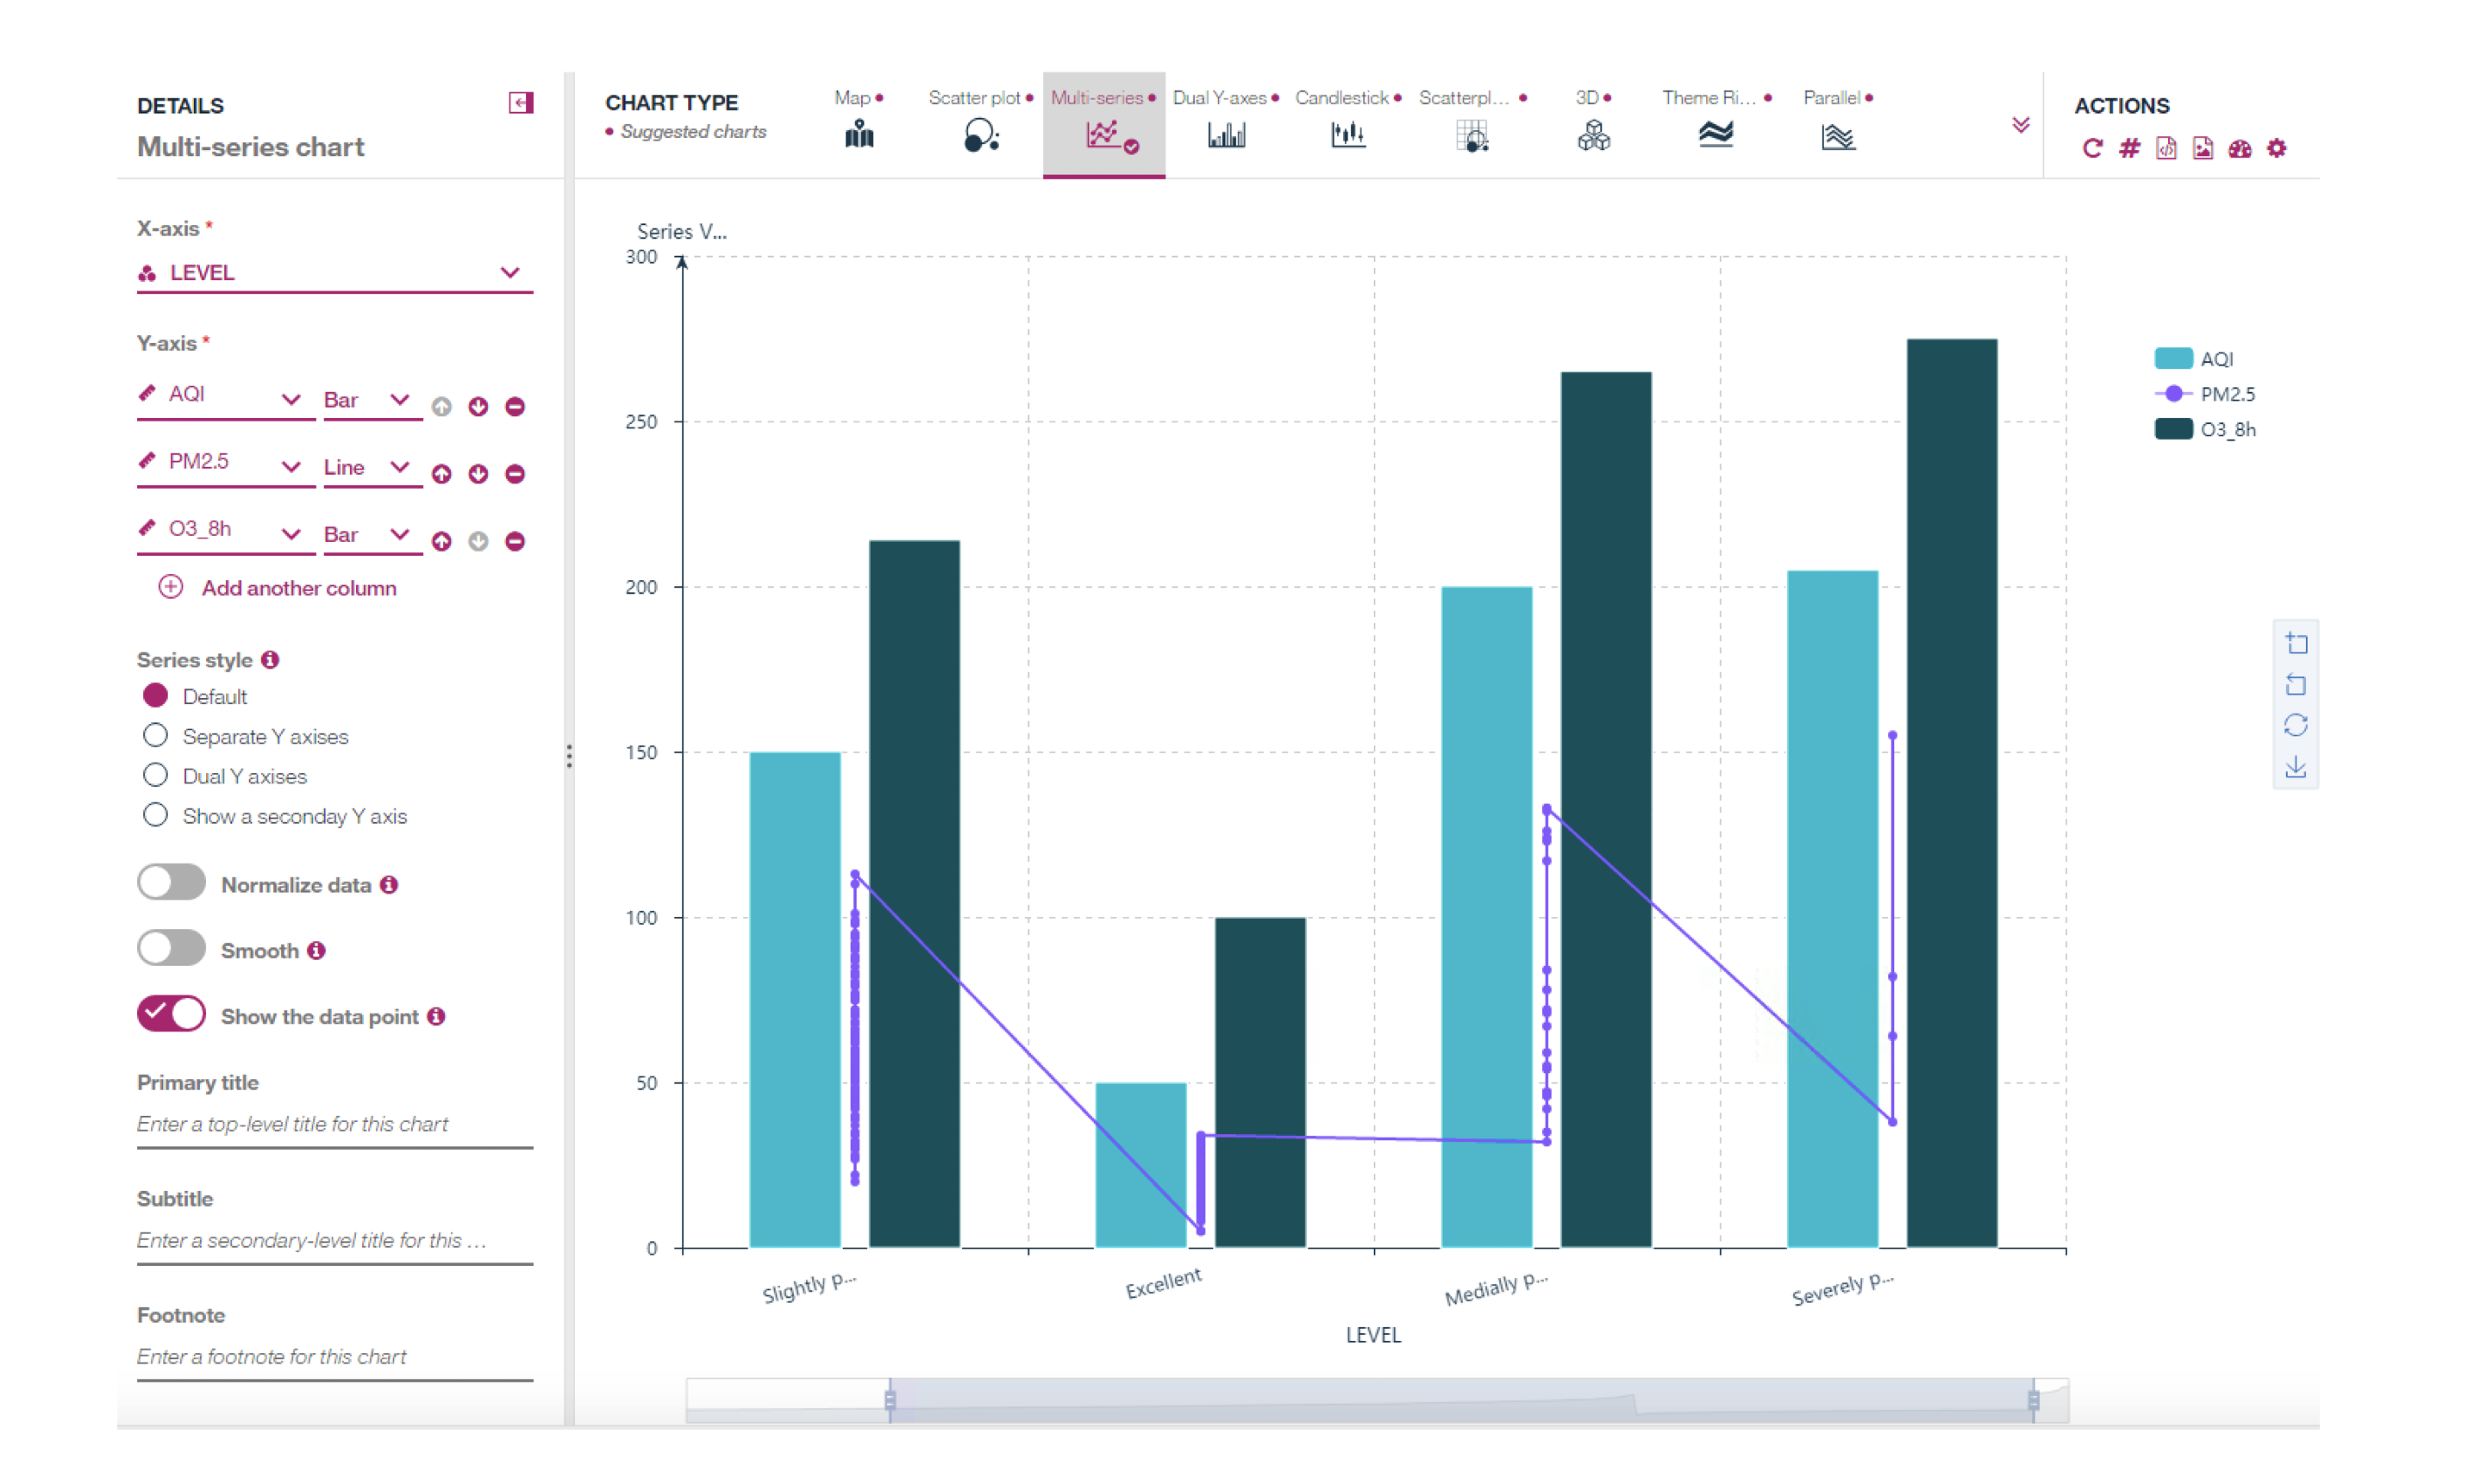Open the X-axis LEVEL dropdown

(510, 273)
